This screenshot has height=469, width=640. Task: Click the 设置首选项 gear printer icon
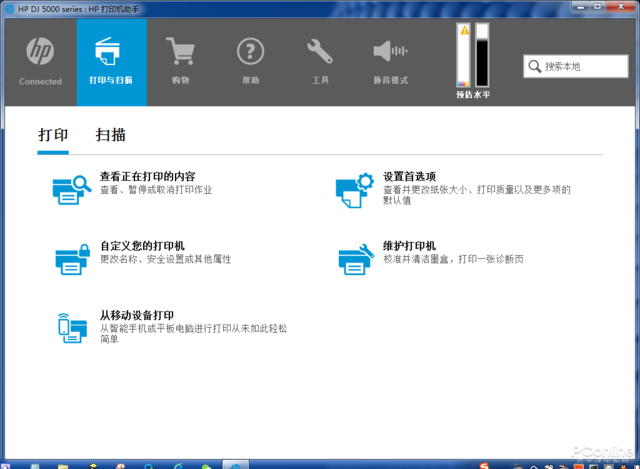(355, 190)
